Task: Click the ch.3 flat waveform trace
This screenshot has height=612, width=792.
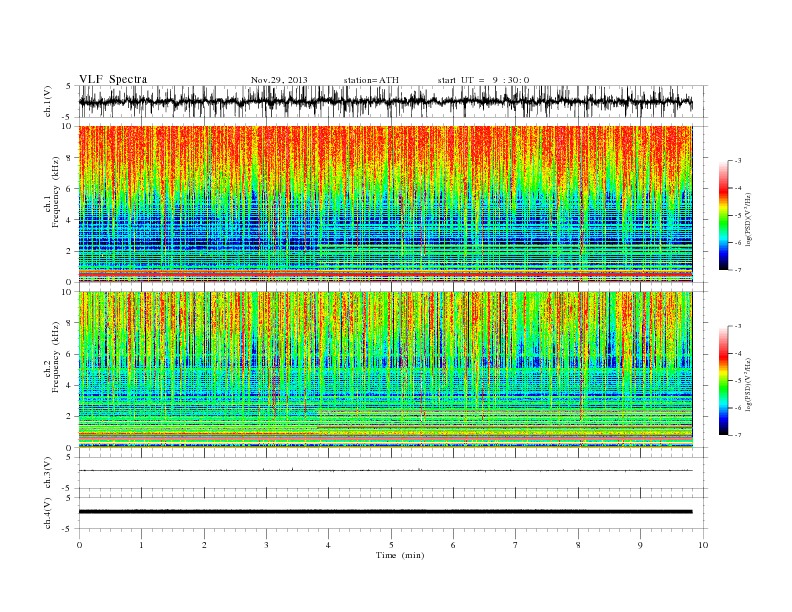Action: pos(385,470)
